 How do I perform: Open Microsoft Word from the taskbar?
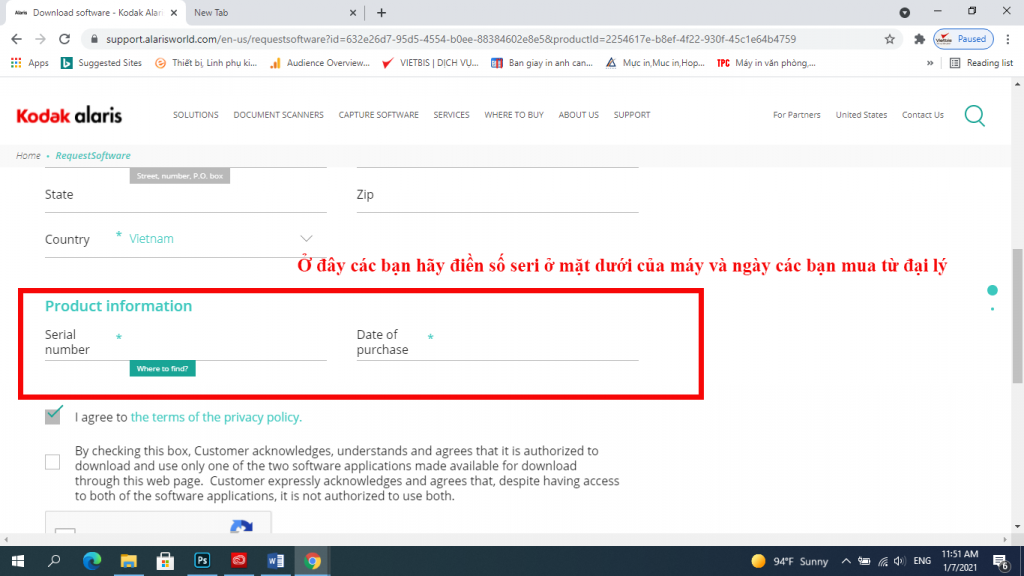point(275,561)
